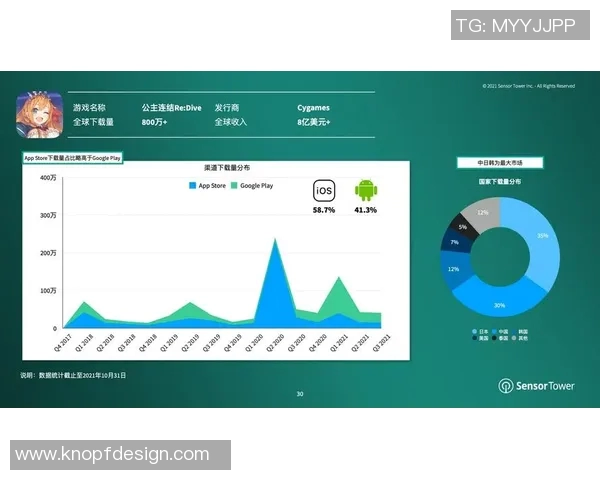Click the App Store blue legend marker
This screenshot has width=600, height=480.
(x=193, y=185)
